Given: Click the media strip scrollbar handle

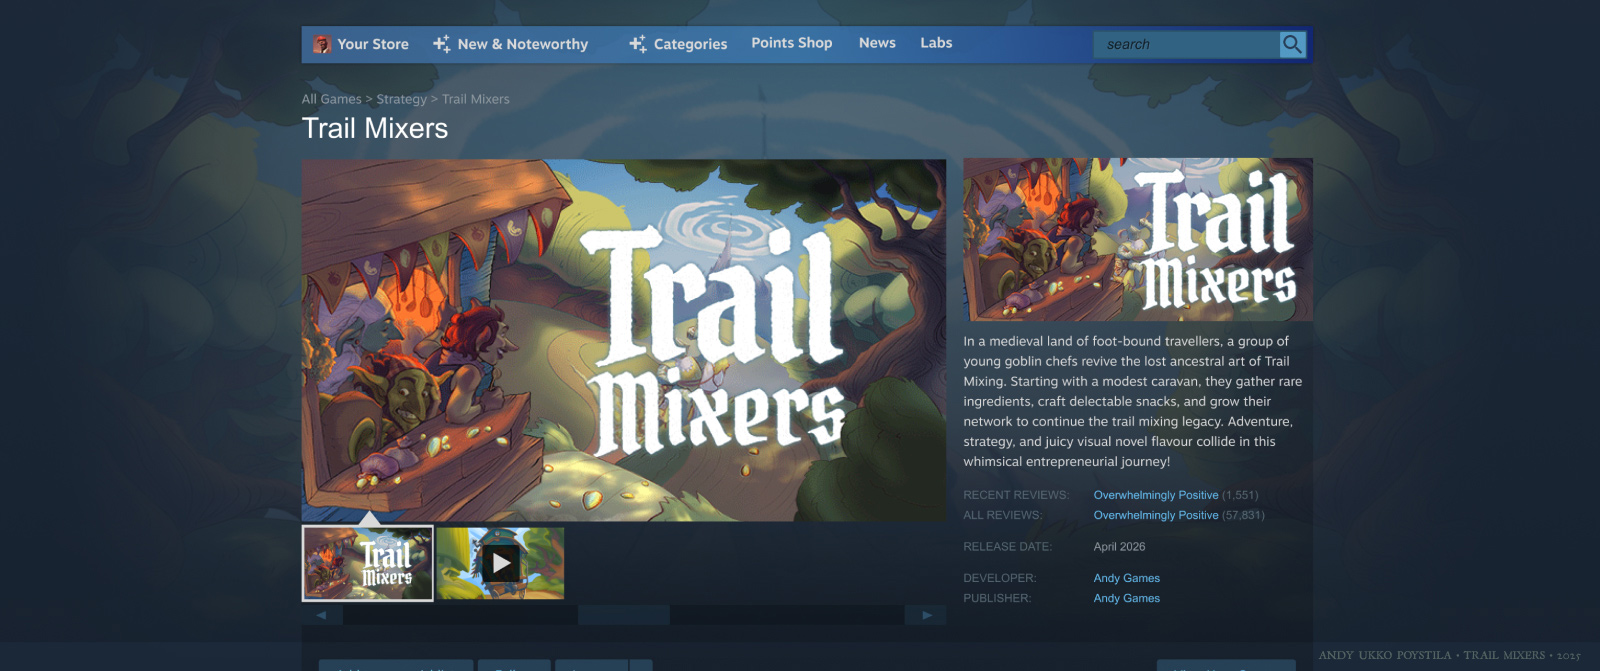Looking at the screenshot, I should coord(624,615).
